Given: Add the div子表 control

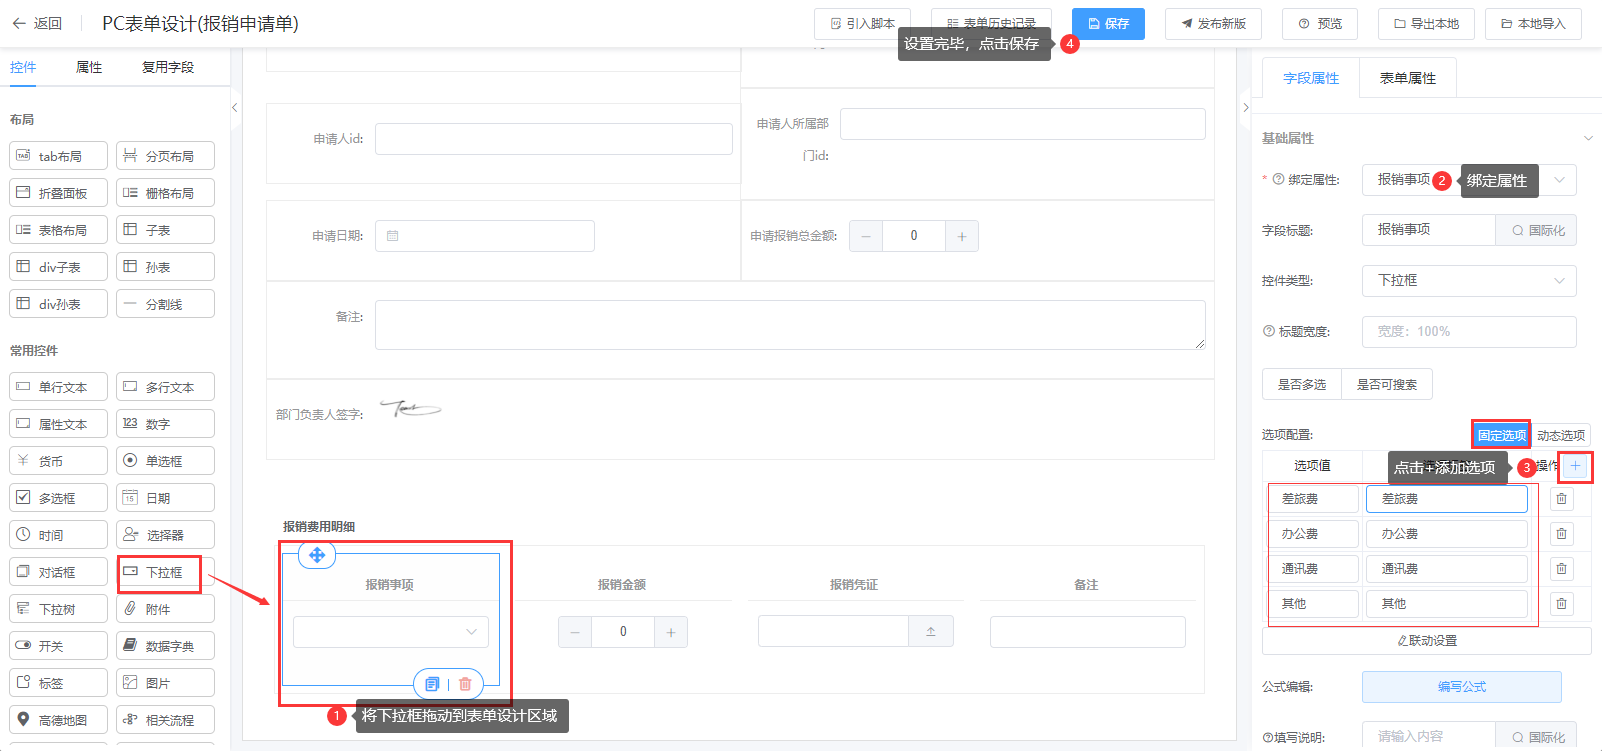Looking at the screenshot, I should pos(58,267).
